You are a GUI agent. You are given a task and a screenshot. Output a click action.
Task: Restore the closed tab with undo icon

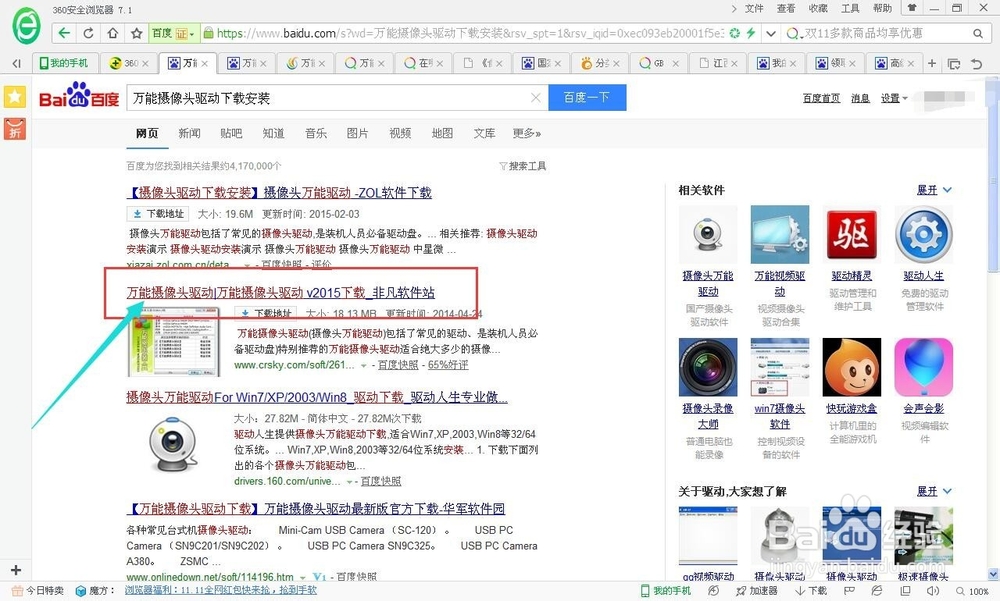tap(976, 63)
